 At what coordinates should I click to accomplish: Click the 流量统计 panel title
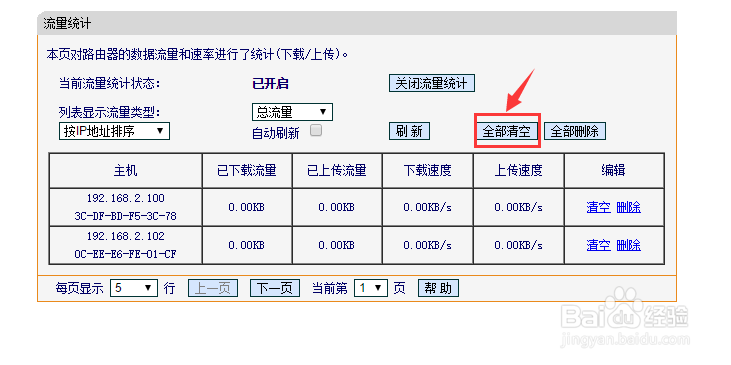[67, 23]
